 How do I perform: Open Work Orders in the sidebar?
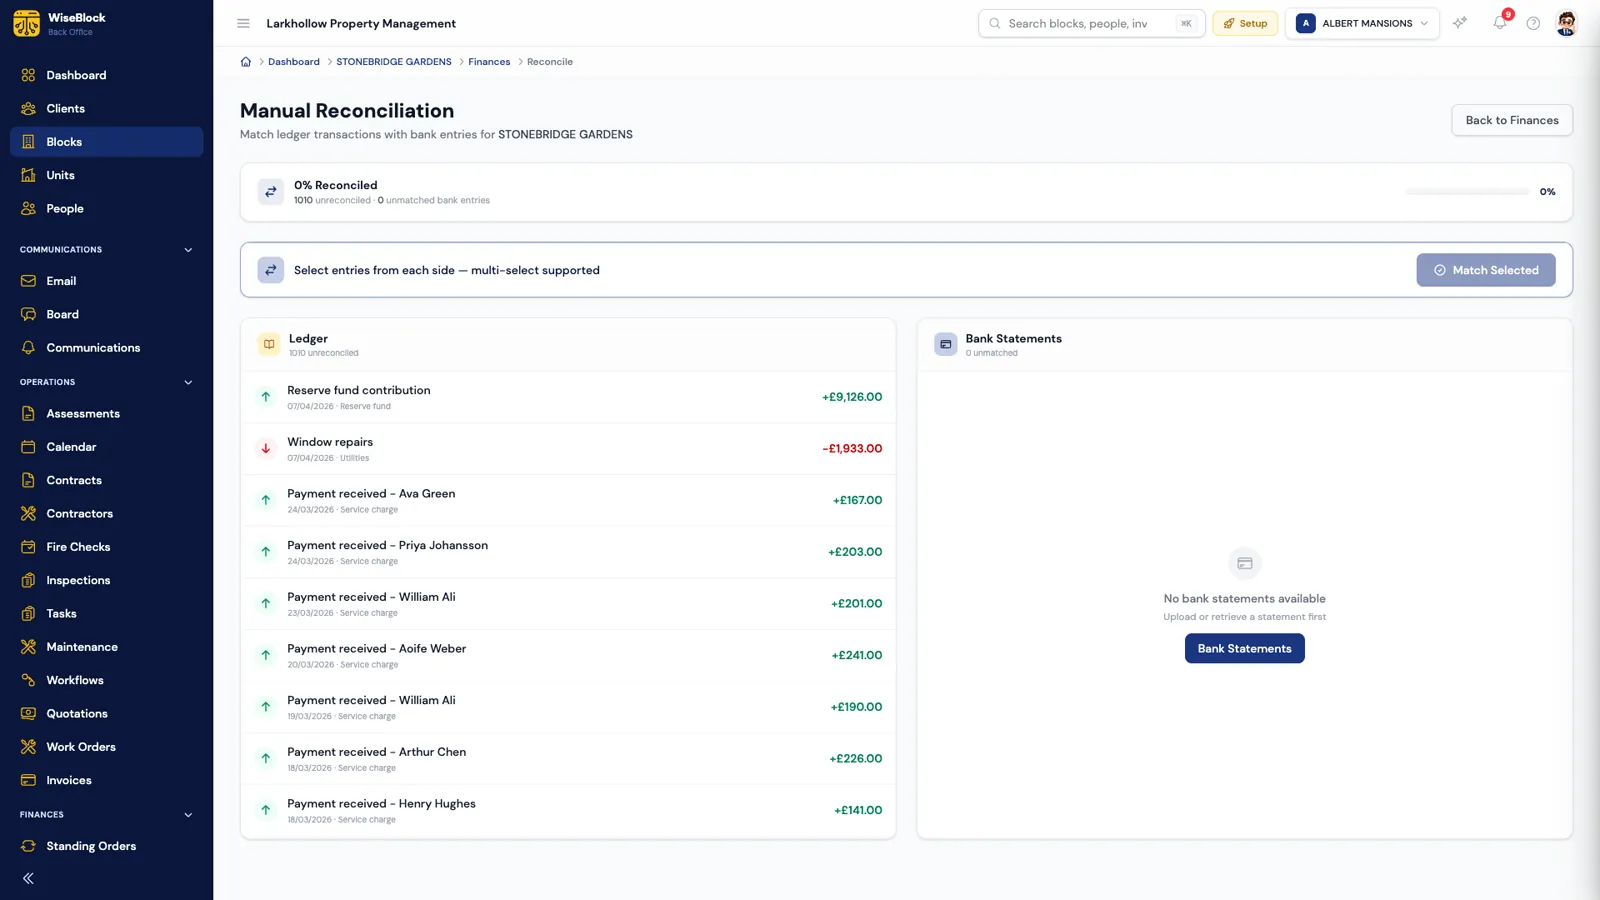(x=106, y=747)
